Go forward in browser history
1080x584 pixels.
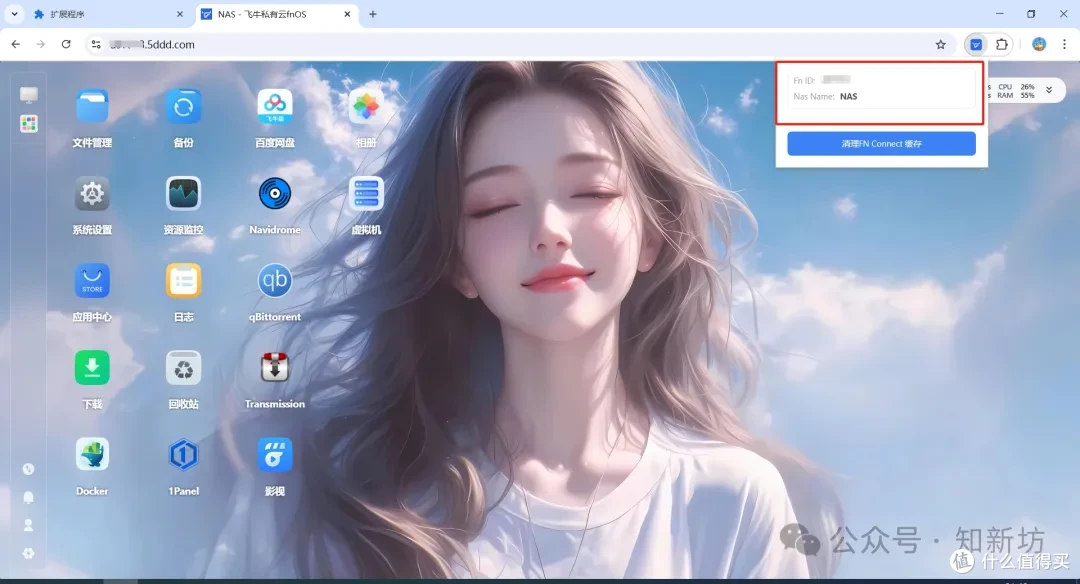(x=41, y=45)
